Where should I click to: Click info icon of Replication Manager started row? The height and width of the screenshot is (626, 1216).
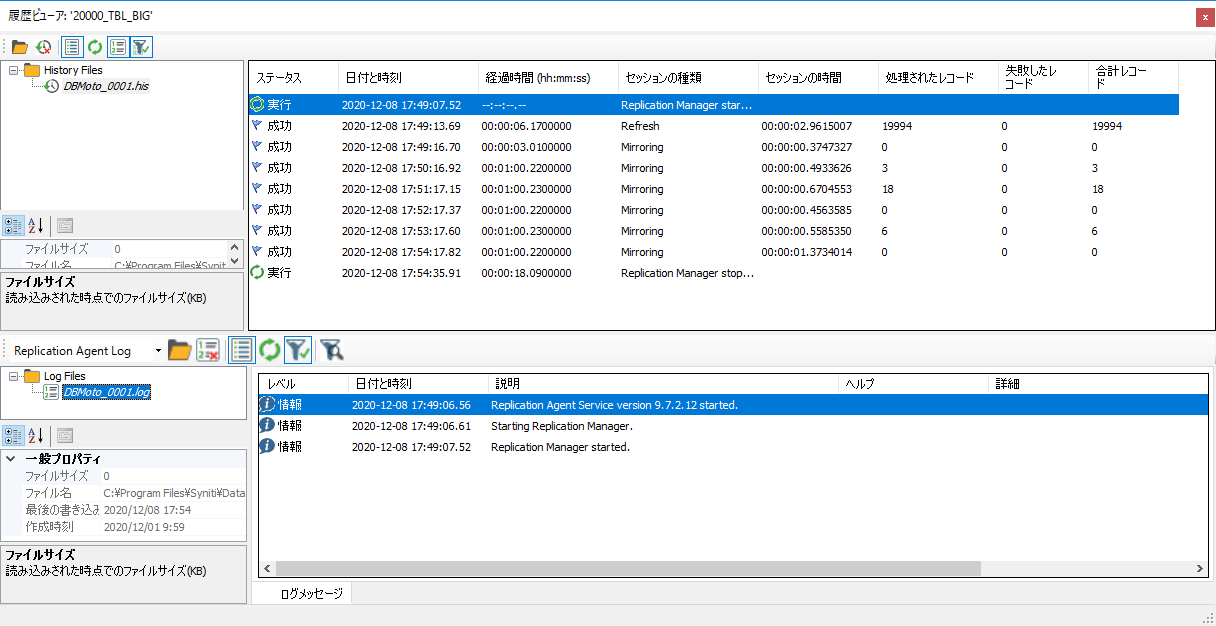pyautogui.click(x=267, y=447)
